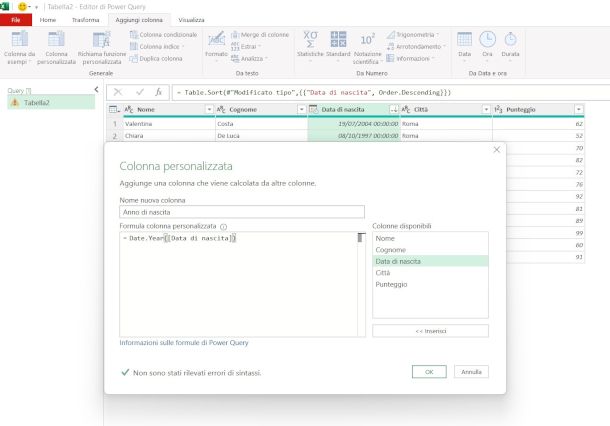Select Duplica colonna
The height and width of the screenshot is (426, 610).
click(x=156, y=58)
